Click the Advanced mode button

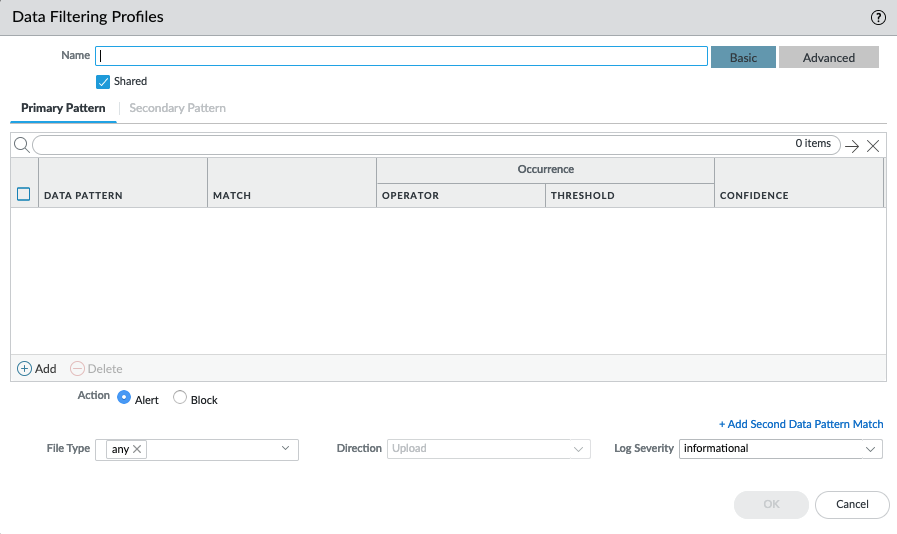pyautogui.click(x=828, y=58)
